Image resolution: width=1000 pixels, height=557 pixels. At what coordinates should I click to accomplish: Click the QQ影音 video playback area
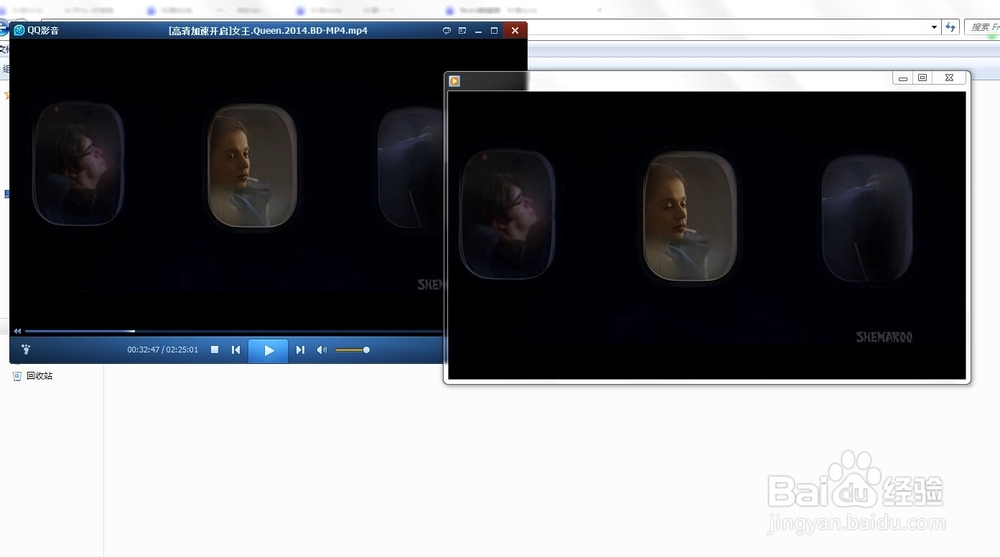click(x=226, y=182)
